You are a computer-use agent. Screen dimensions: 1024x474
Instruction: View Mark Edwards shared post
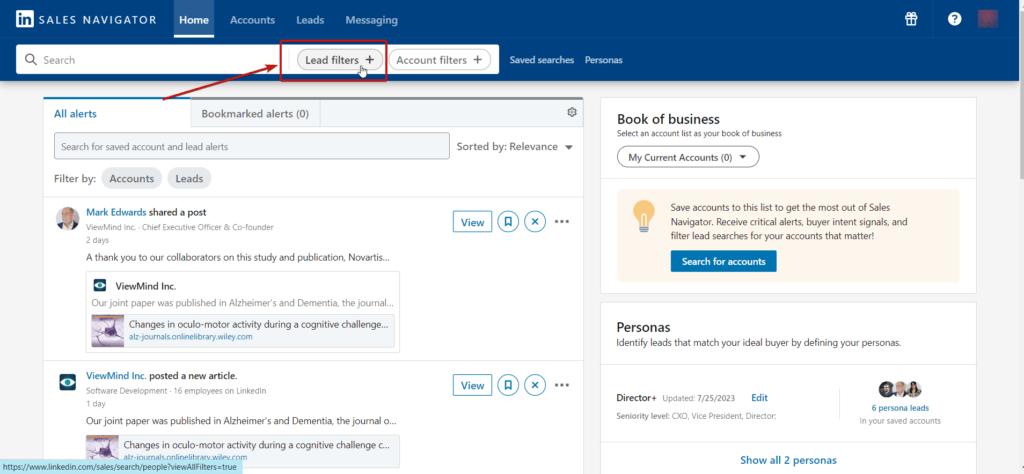pyautogui.click(x=472, y=222)
